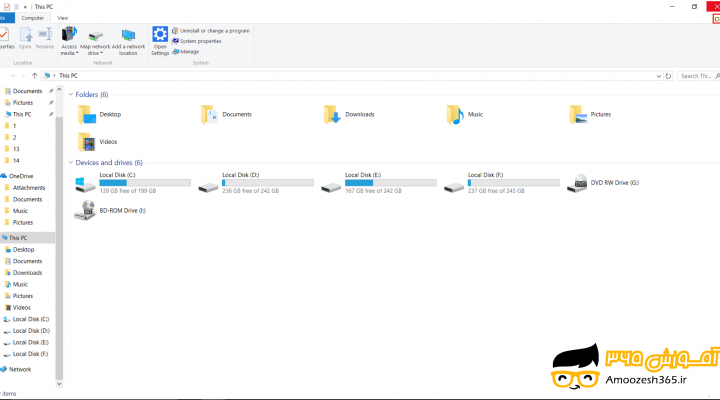
Task: Click navigation pane scroll up arrow
Action: click(x=59, y=89)
